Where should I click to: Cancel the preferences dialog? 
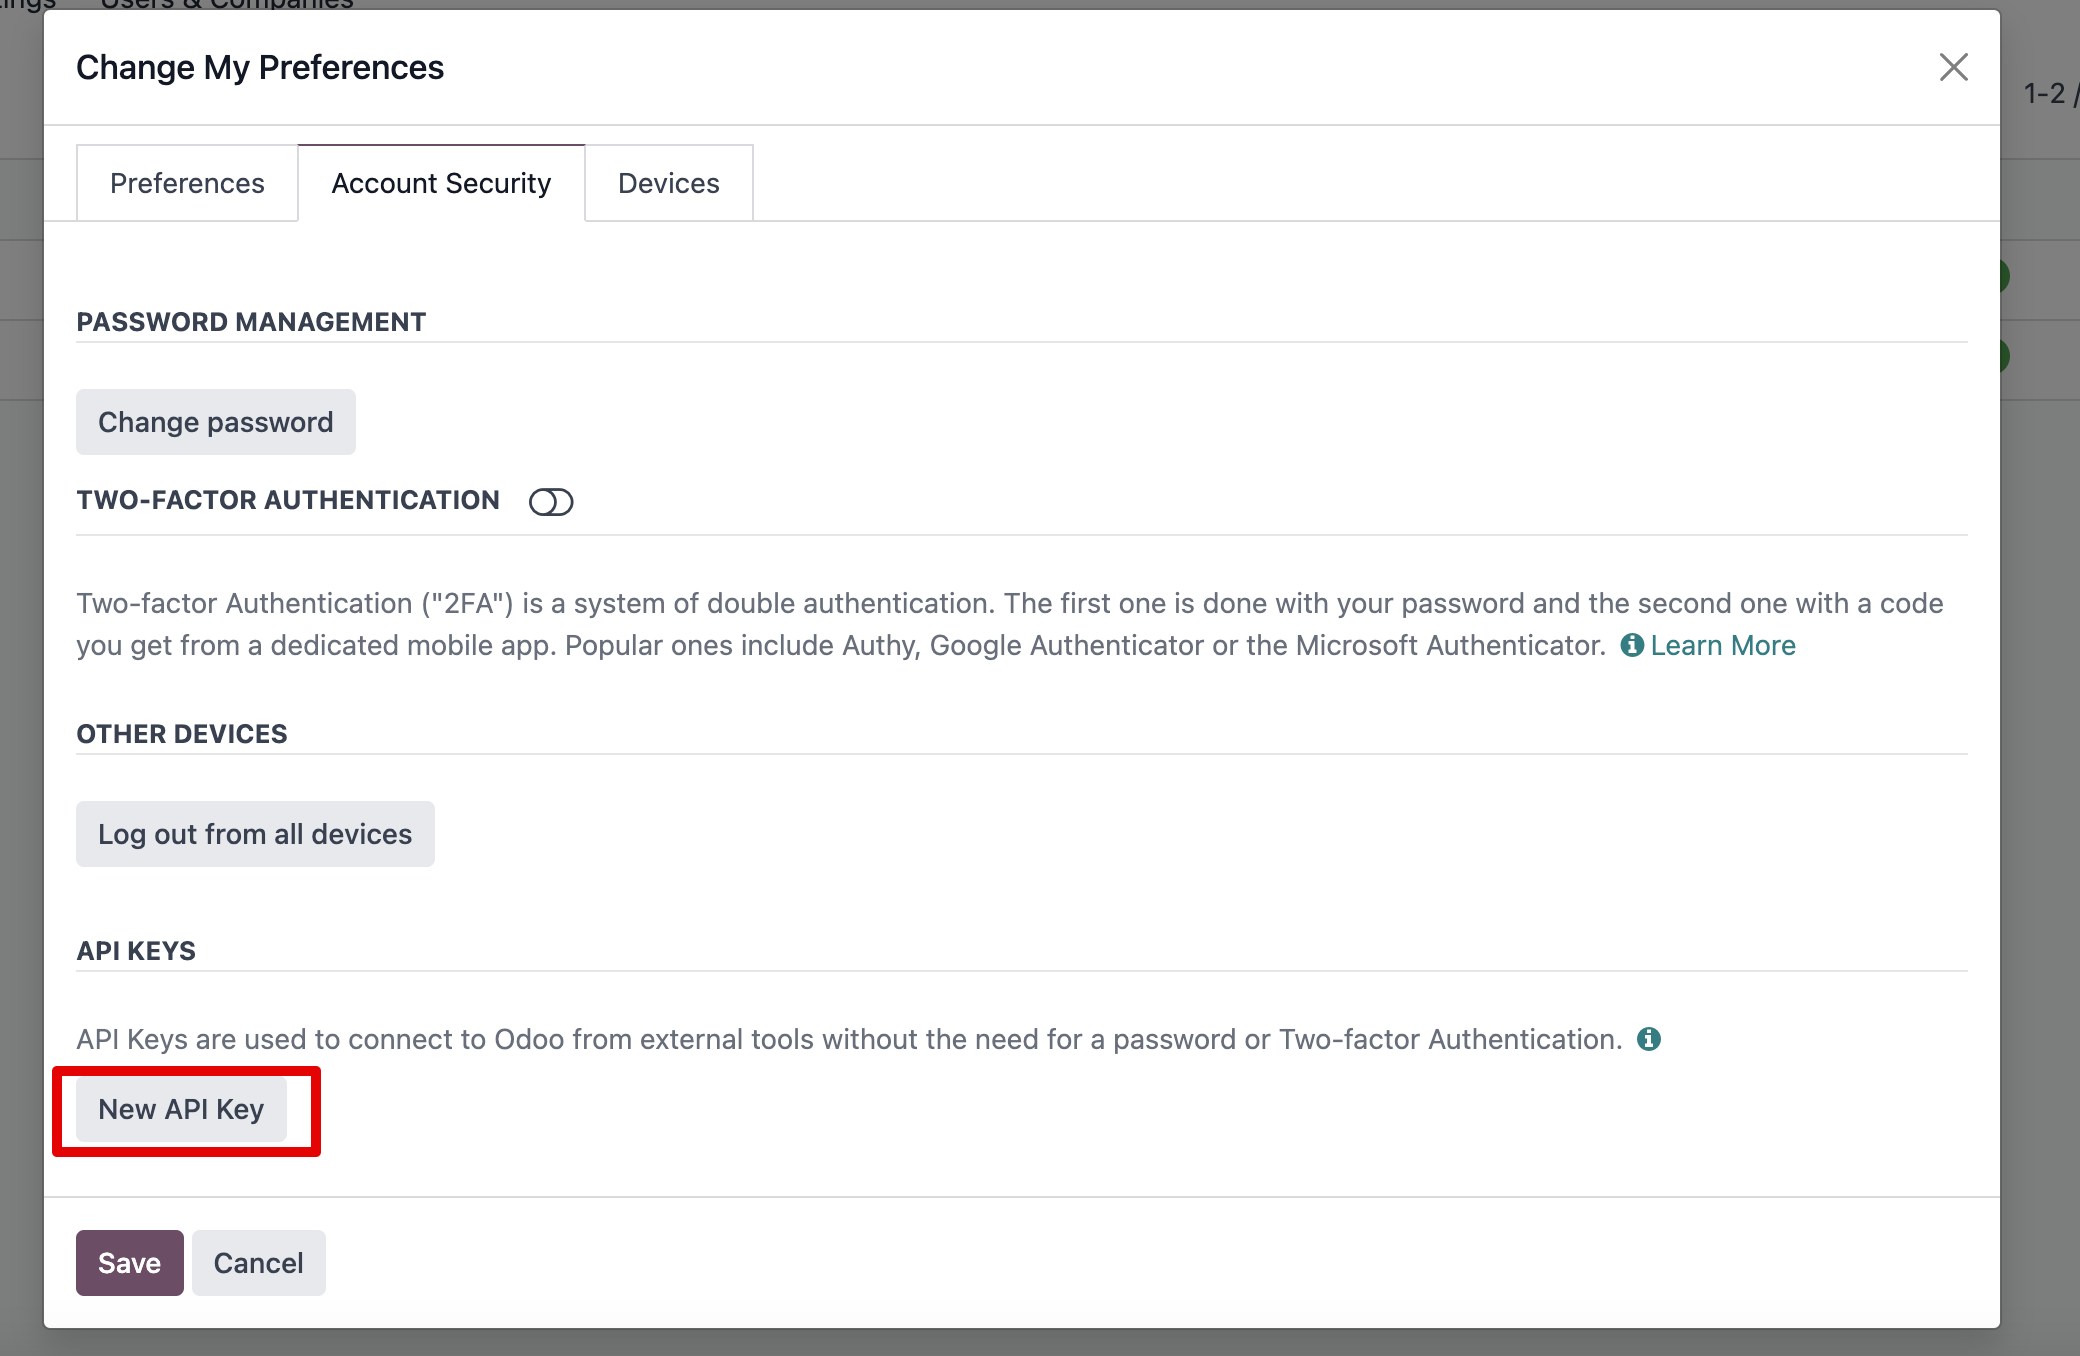click(258, 1263)
